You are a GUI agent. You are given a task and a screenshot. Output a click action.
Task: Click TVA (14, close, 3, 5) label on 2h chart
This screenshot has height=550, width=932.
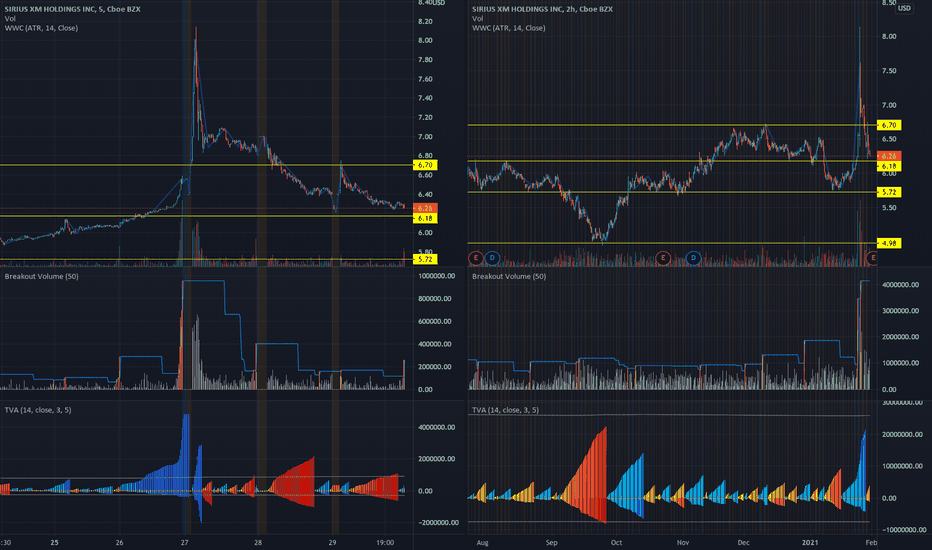(506, 410)
